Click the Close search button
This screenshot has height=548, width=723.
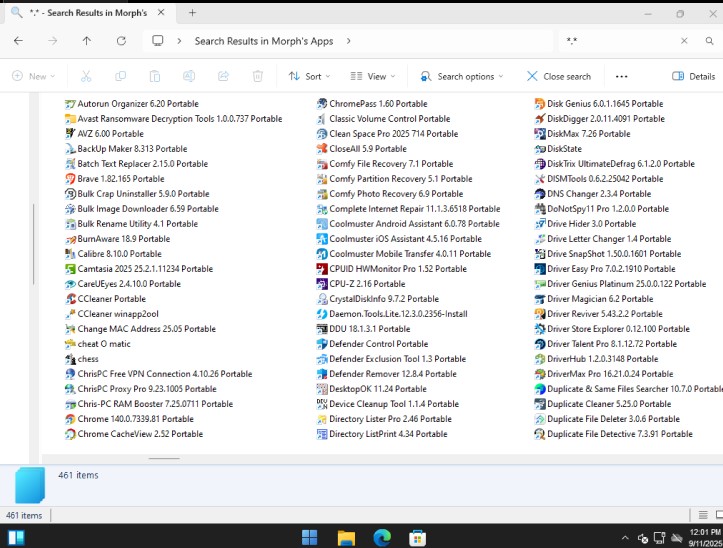(x=559, y=76)
